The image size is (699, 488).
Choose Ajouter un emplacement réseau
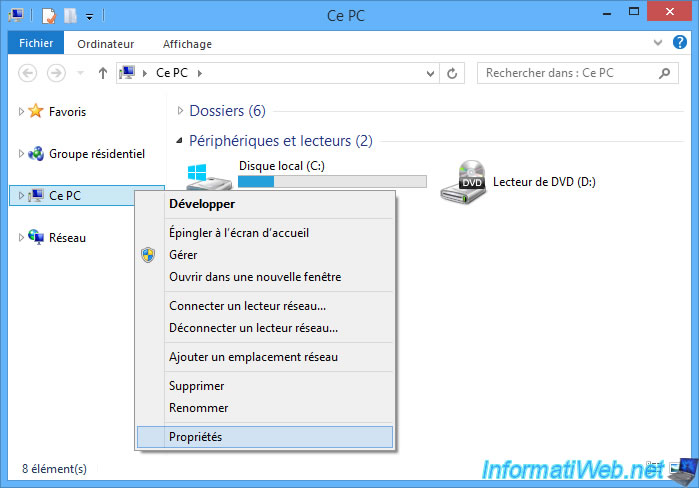pyautogui.click(x=265, y=357)
